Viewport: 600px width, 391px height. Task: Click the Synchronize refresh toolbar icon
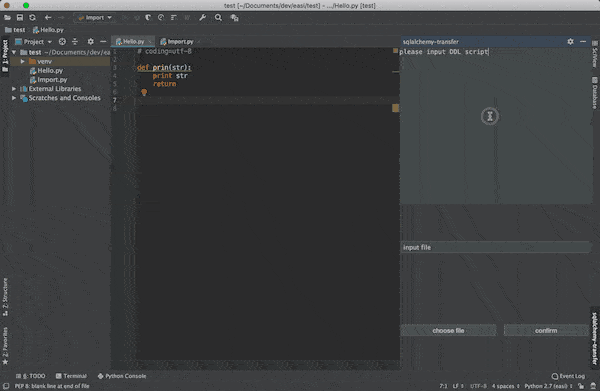pyautogui.click(x=33, y=18)
